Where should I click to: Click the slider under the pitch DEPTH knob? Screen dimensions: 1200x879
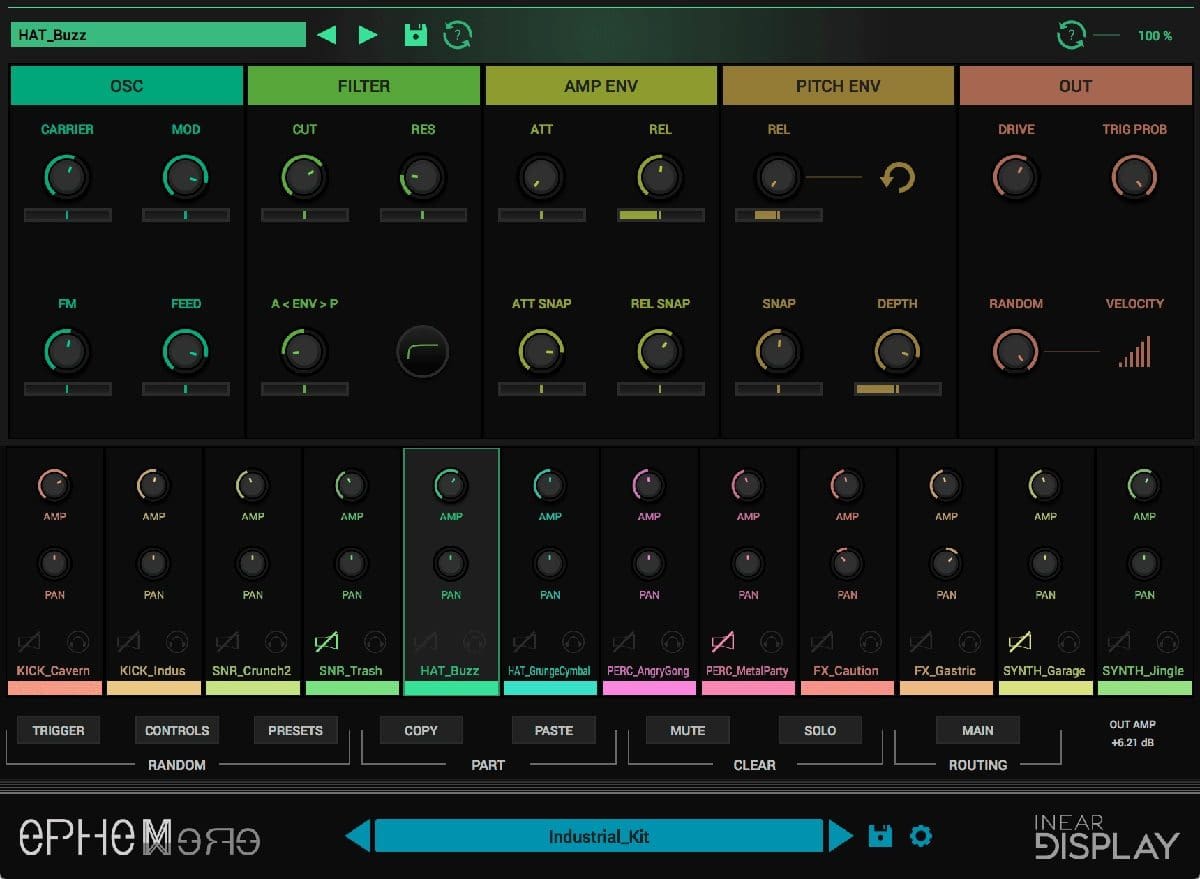click(x=897, y=389)
